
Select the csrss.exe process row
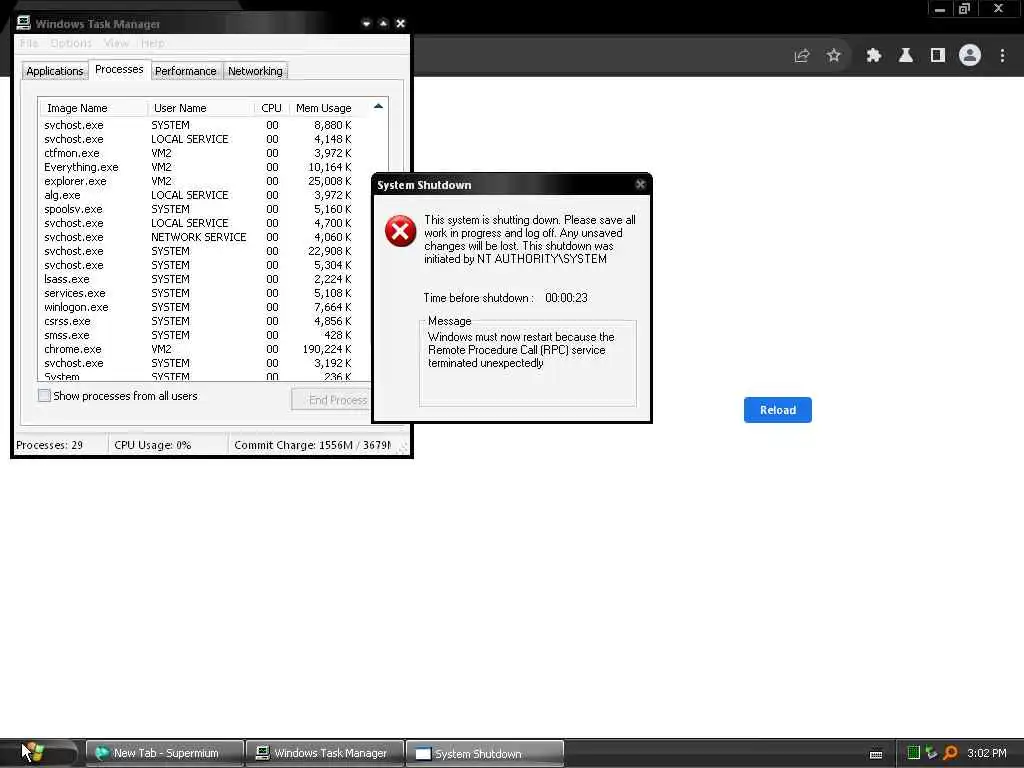pos(197,321)
